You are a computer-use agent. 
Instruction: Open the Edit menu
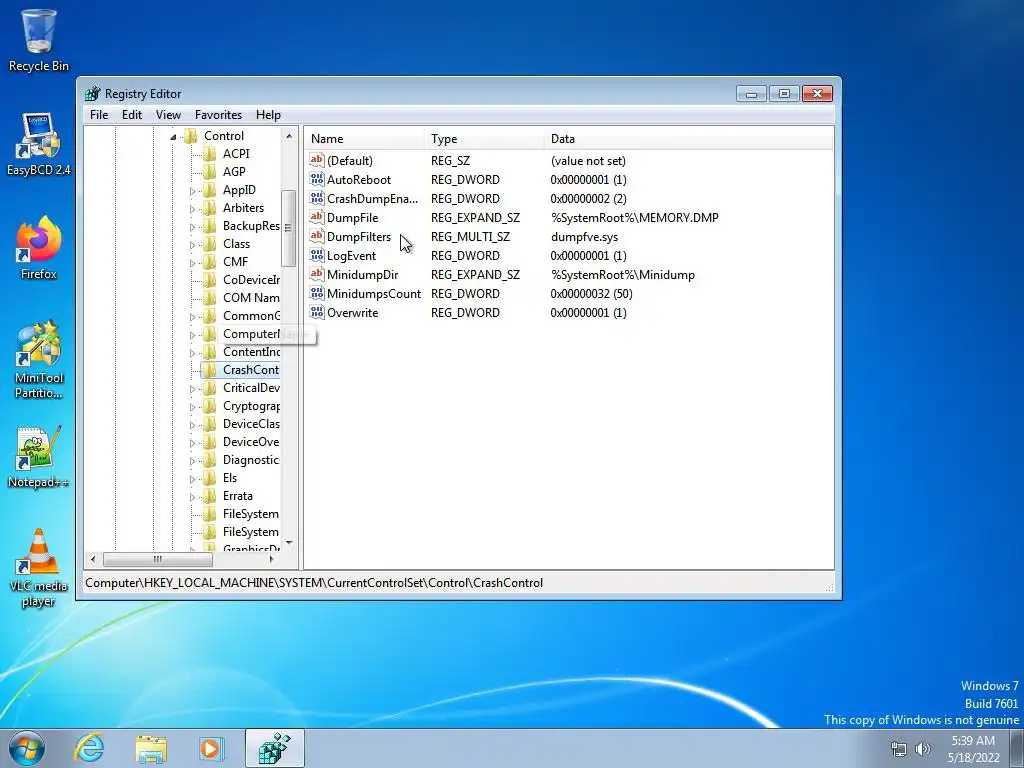click(x=132, y=115)
